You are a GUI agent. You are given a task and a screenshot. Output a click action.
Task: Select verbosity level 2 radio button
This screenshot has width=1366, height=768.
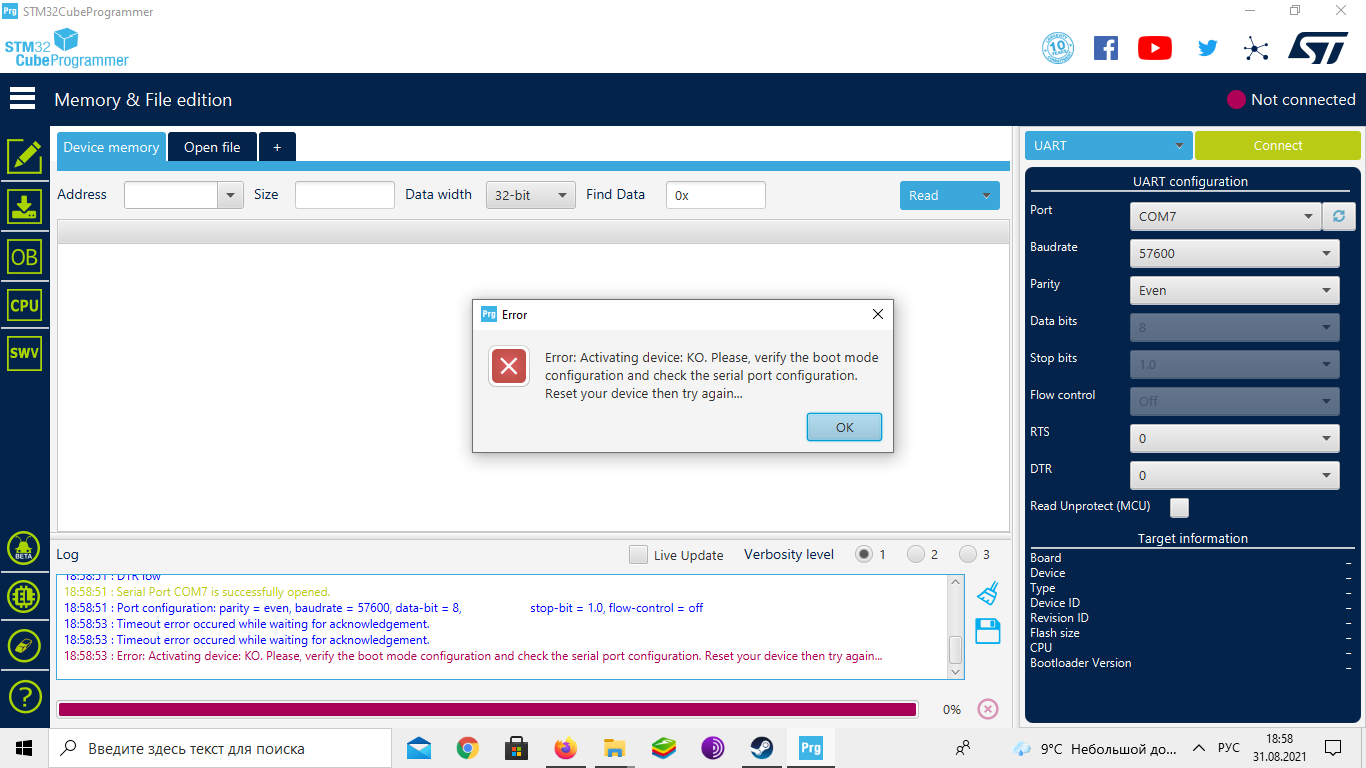[915, 554]
